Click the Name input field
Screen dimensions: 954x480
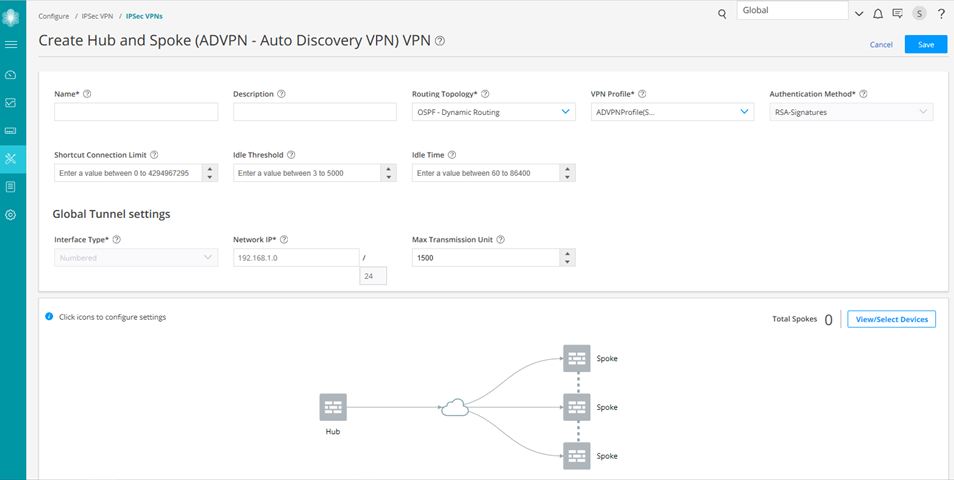pyautogui.click(x=136, y=112)
